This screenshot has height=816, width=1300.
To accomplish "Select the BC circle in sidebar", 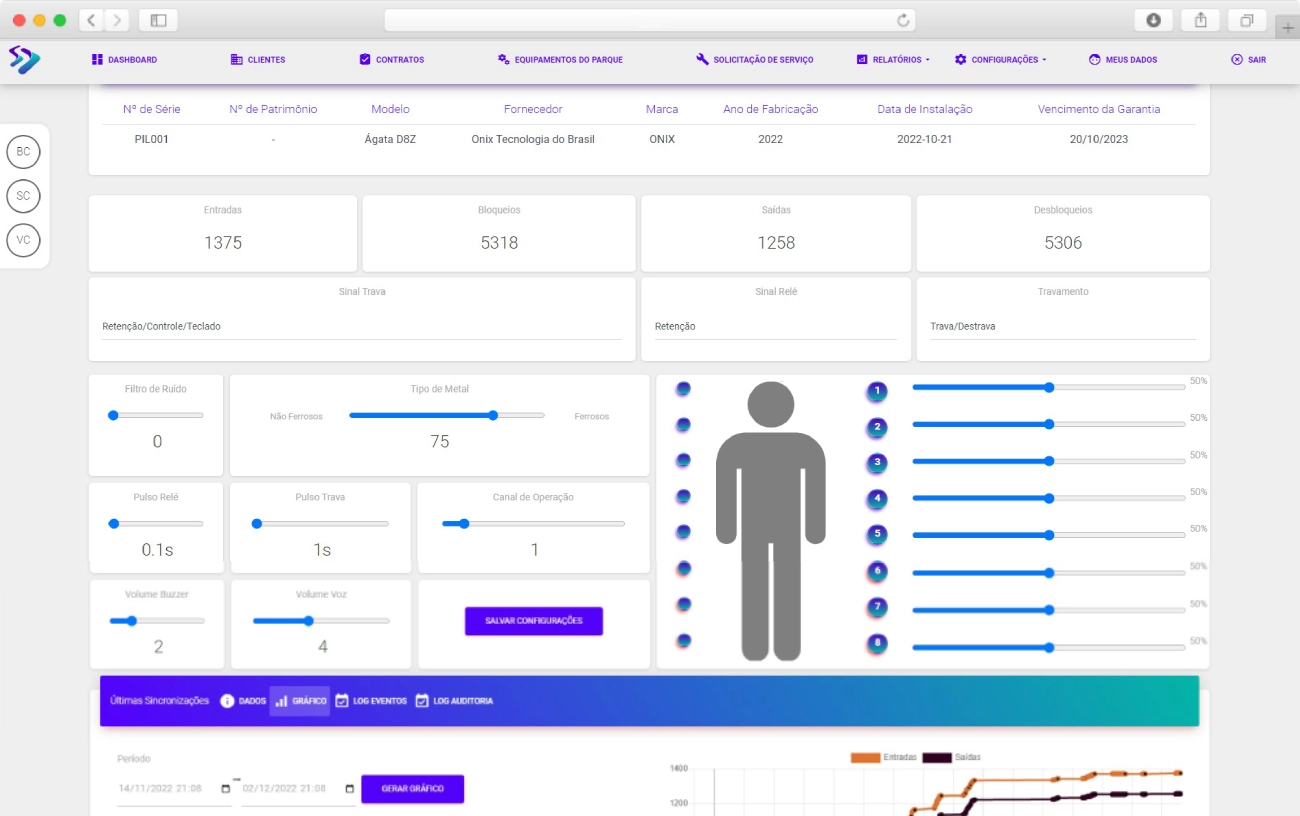I will [x=23, y=152].
